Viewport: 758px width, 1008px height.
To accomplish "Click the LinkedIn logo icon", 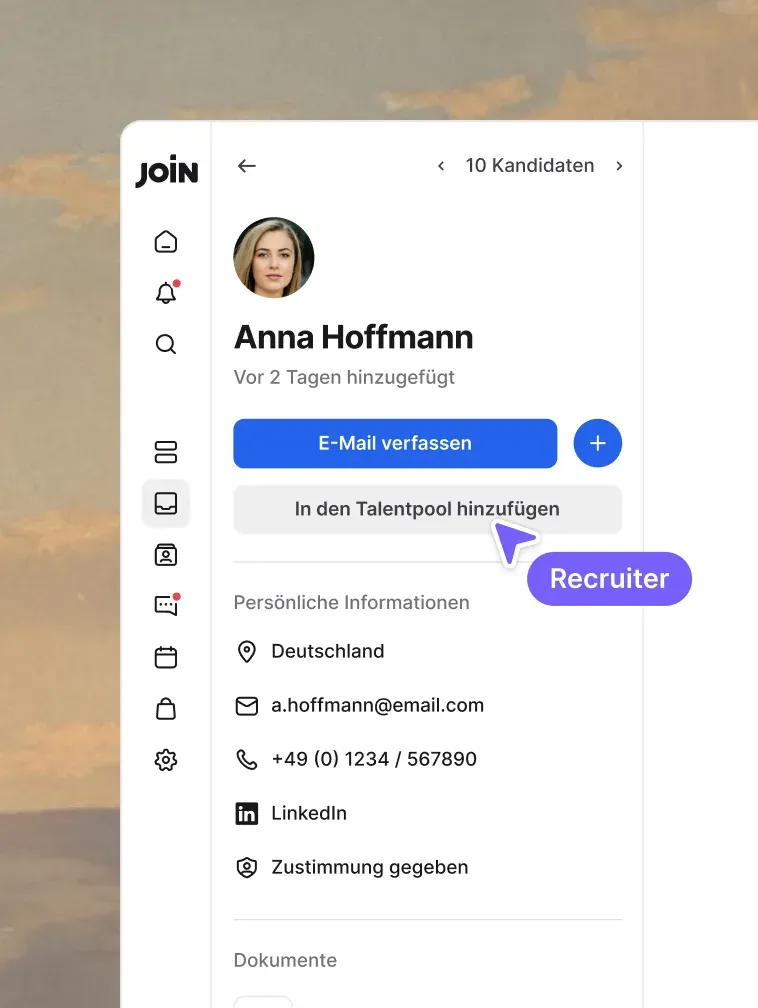I will coord(247,814).
